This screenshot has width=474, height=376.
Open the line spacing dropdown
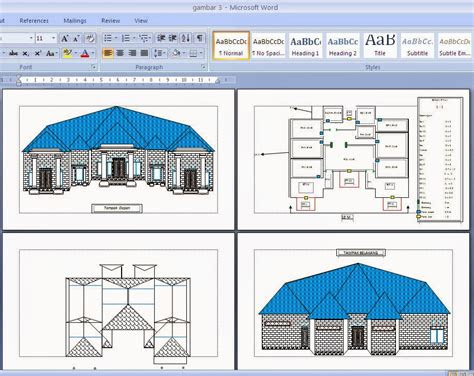click(x=159, y=53)
